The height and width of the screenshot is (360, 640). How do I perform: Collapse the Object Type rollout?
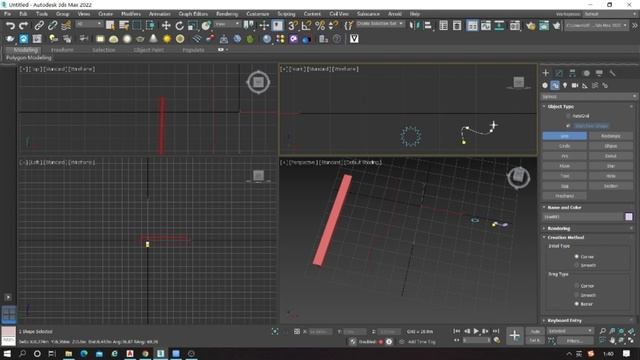561,107
